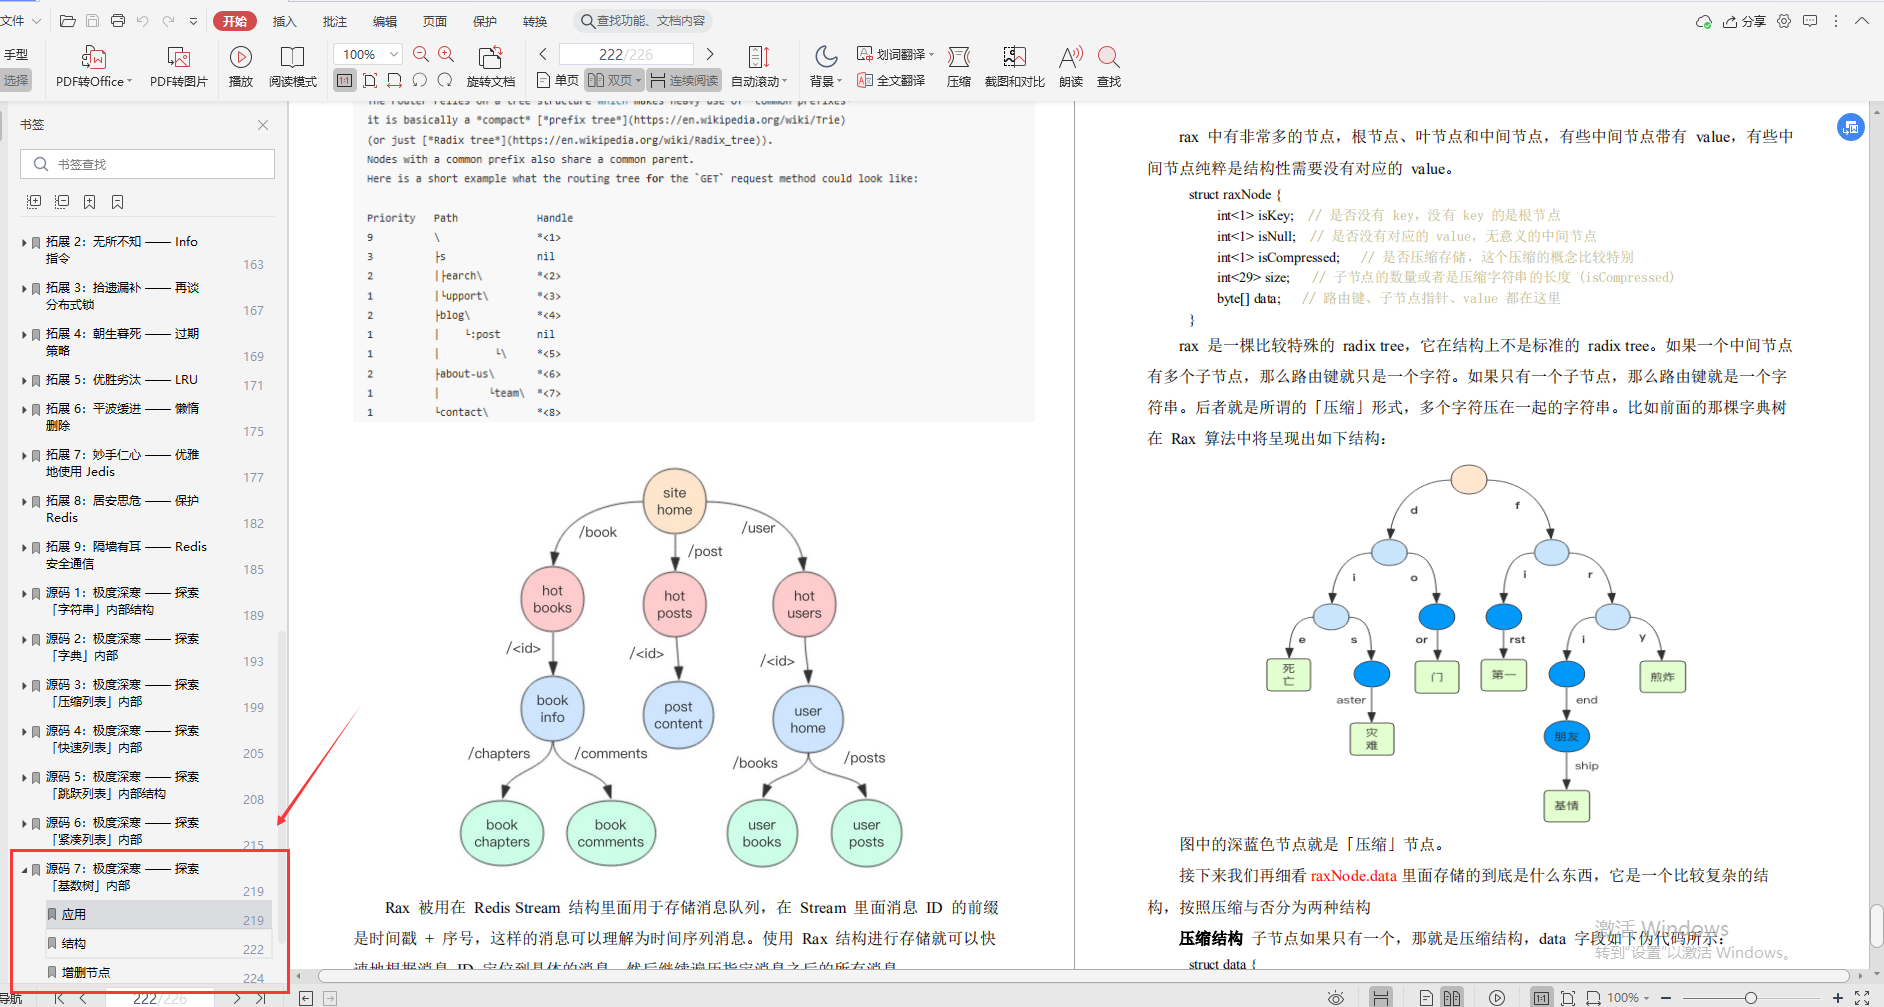Zoom out using toolbar magnifier minus
Image resolution: width=1884 pixels, height=1007 pixels.
pyautogui.click(x=421, y=54)
